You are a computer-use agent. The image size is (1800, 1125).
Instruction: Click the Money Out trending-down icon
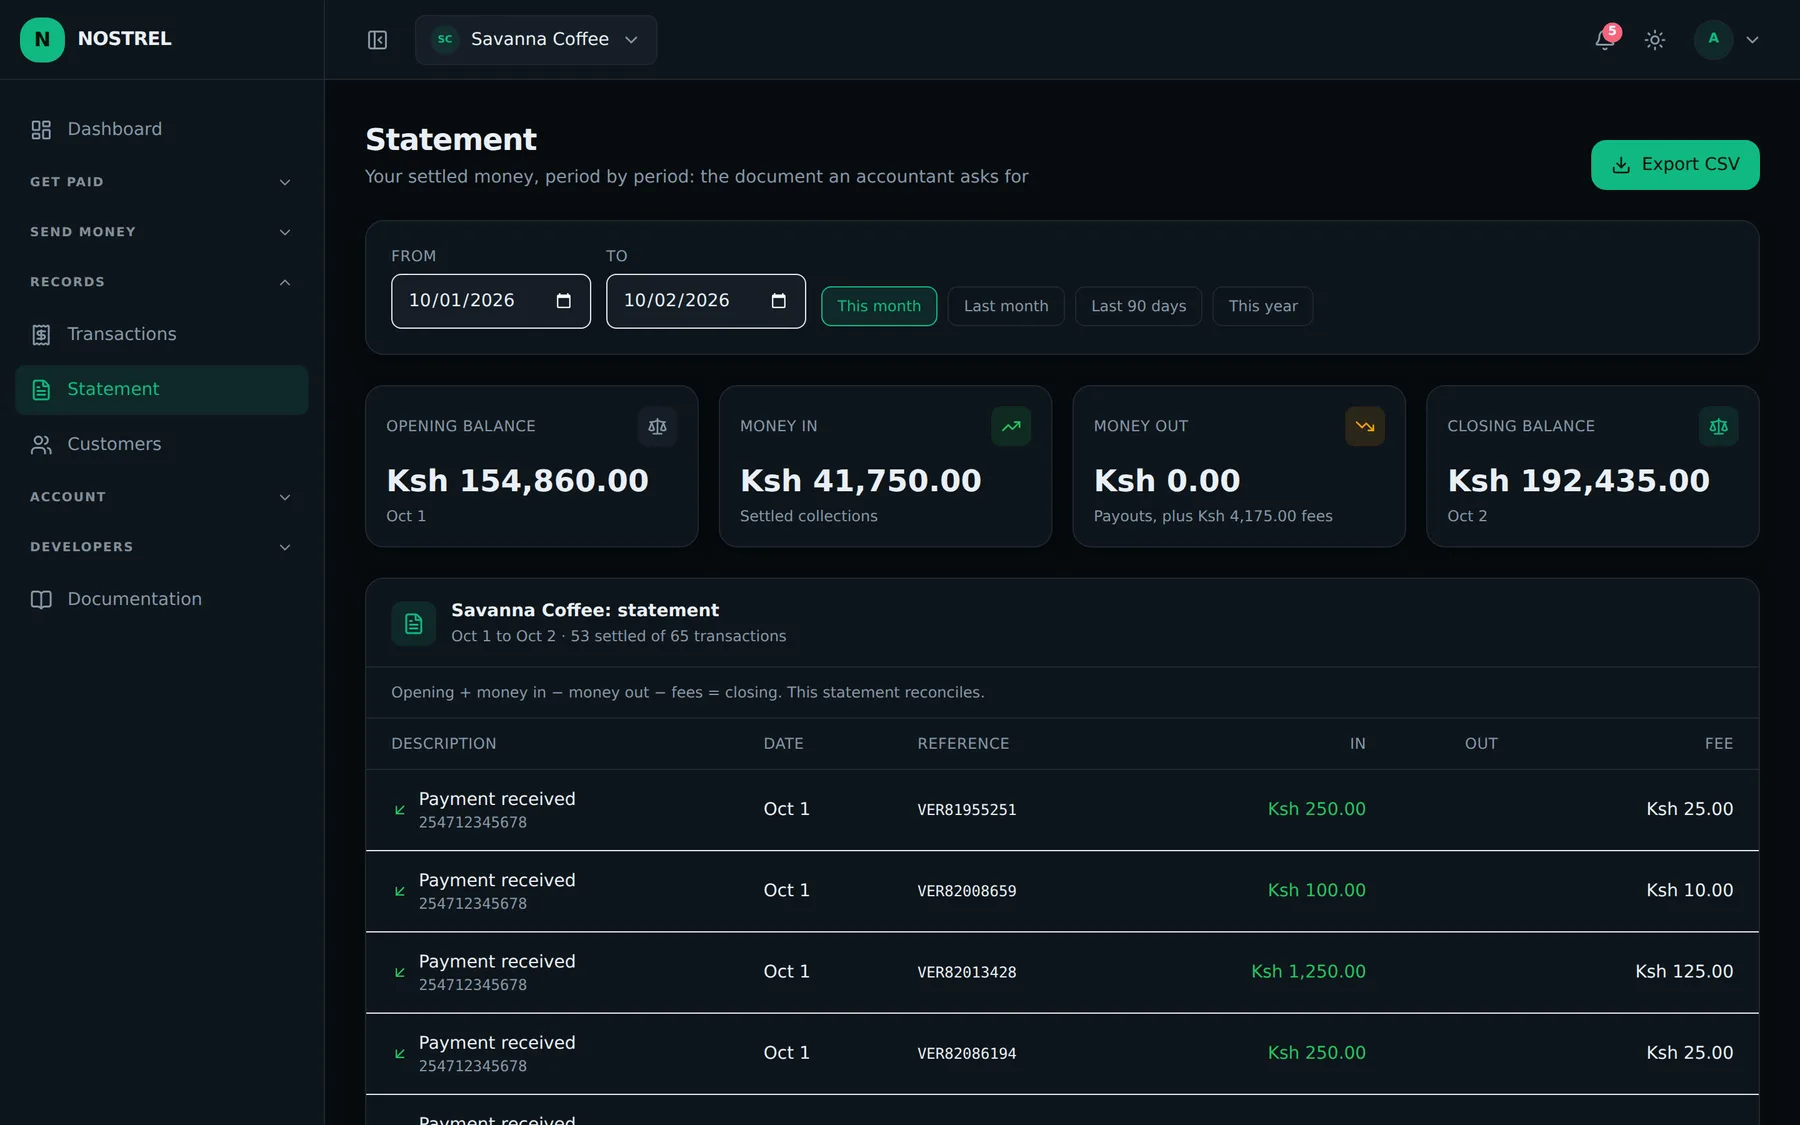point(1365,426)
